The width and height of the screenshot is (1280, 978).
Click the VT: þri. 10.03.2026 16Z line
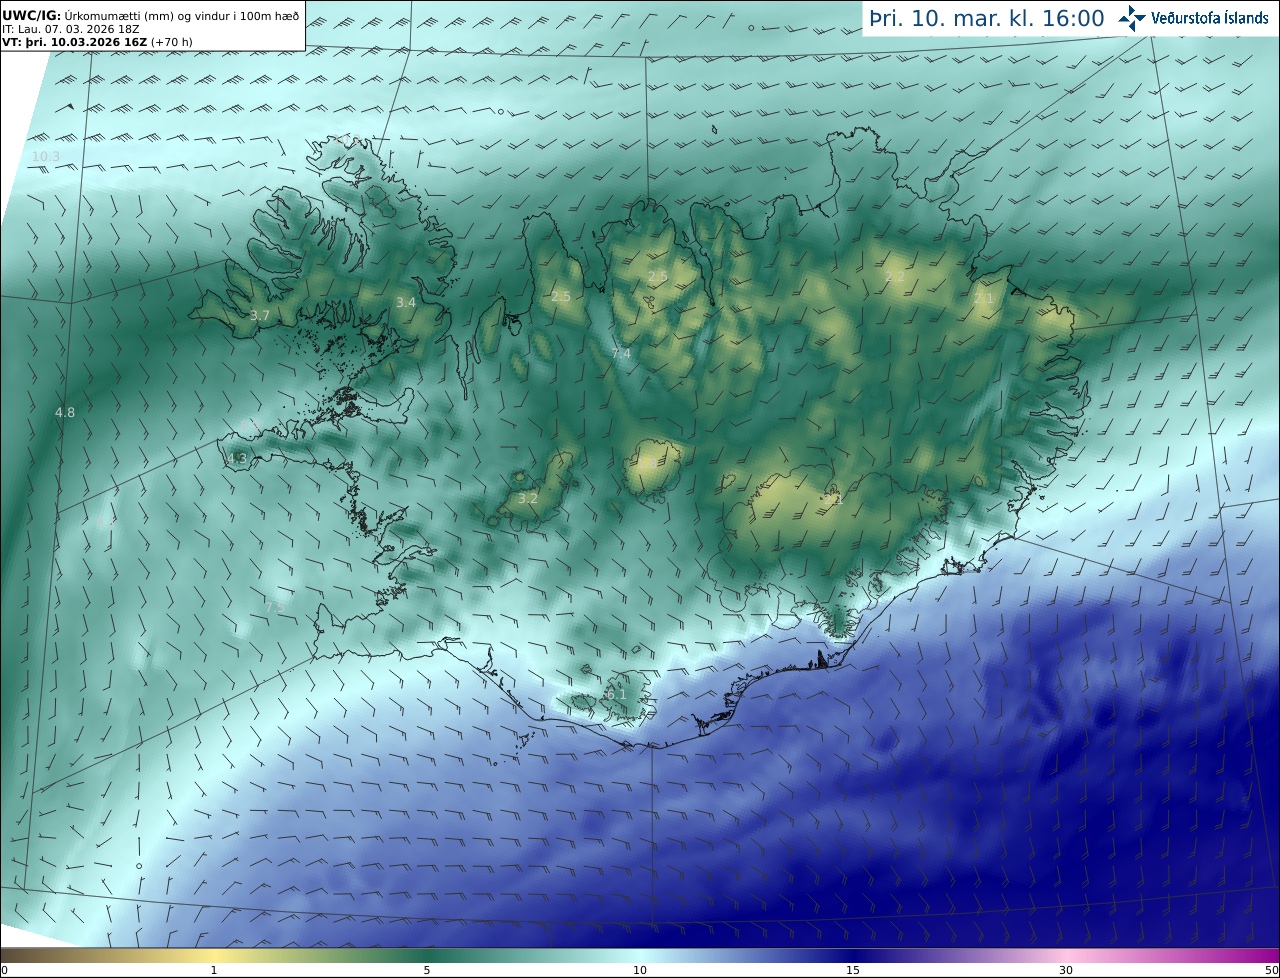pyautogui.click(x=97, y=42)
